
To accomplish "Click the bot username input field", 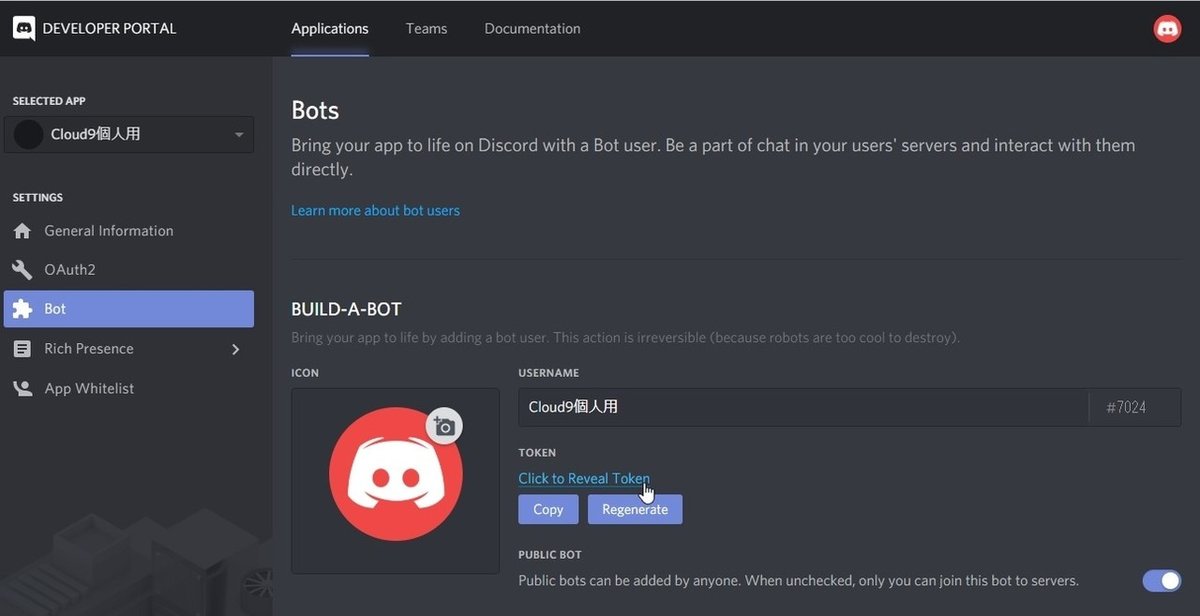I will [x=803, y=407].
